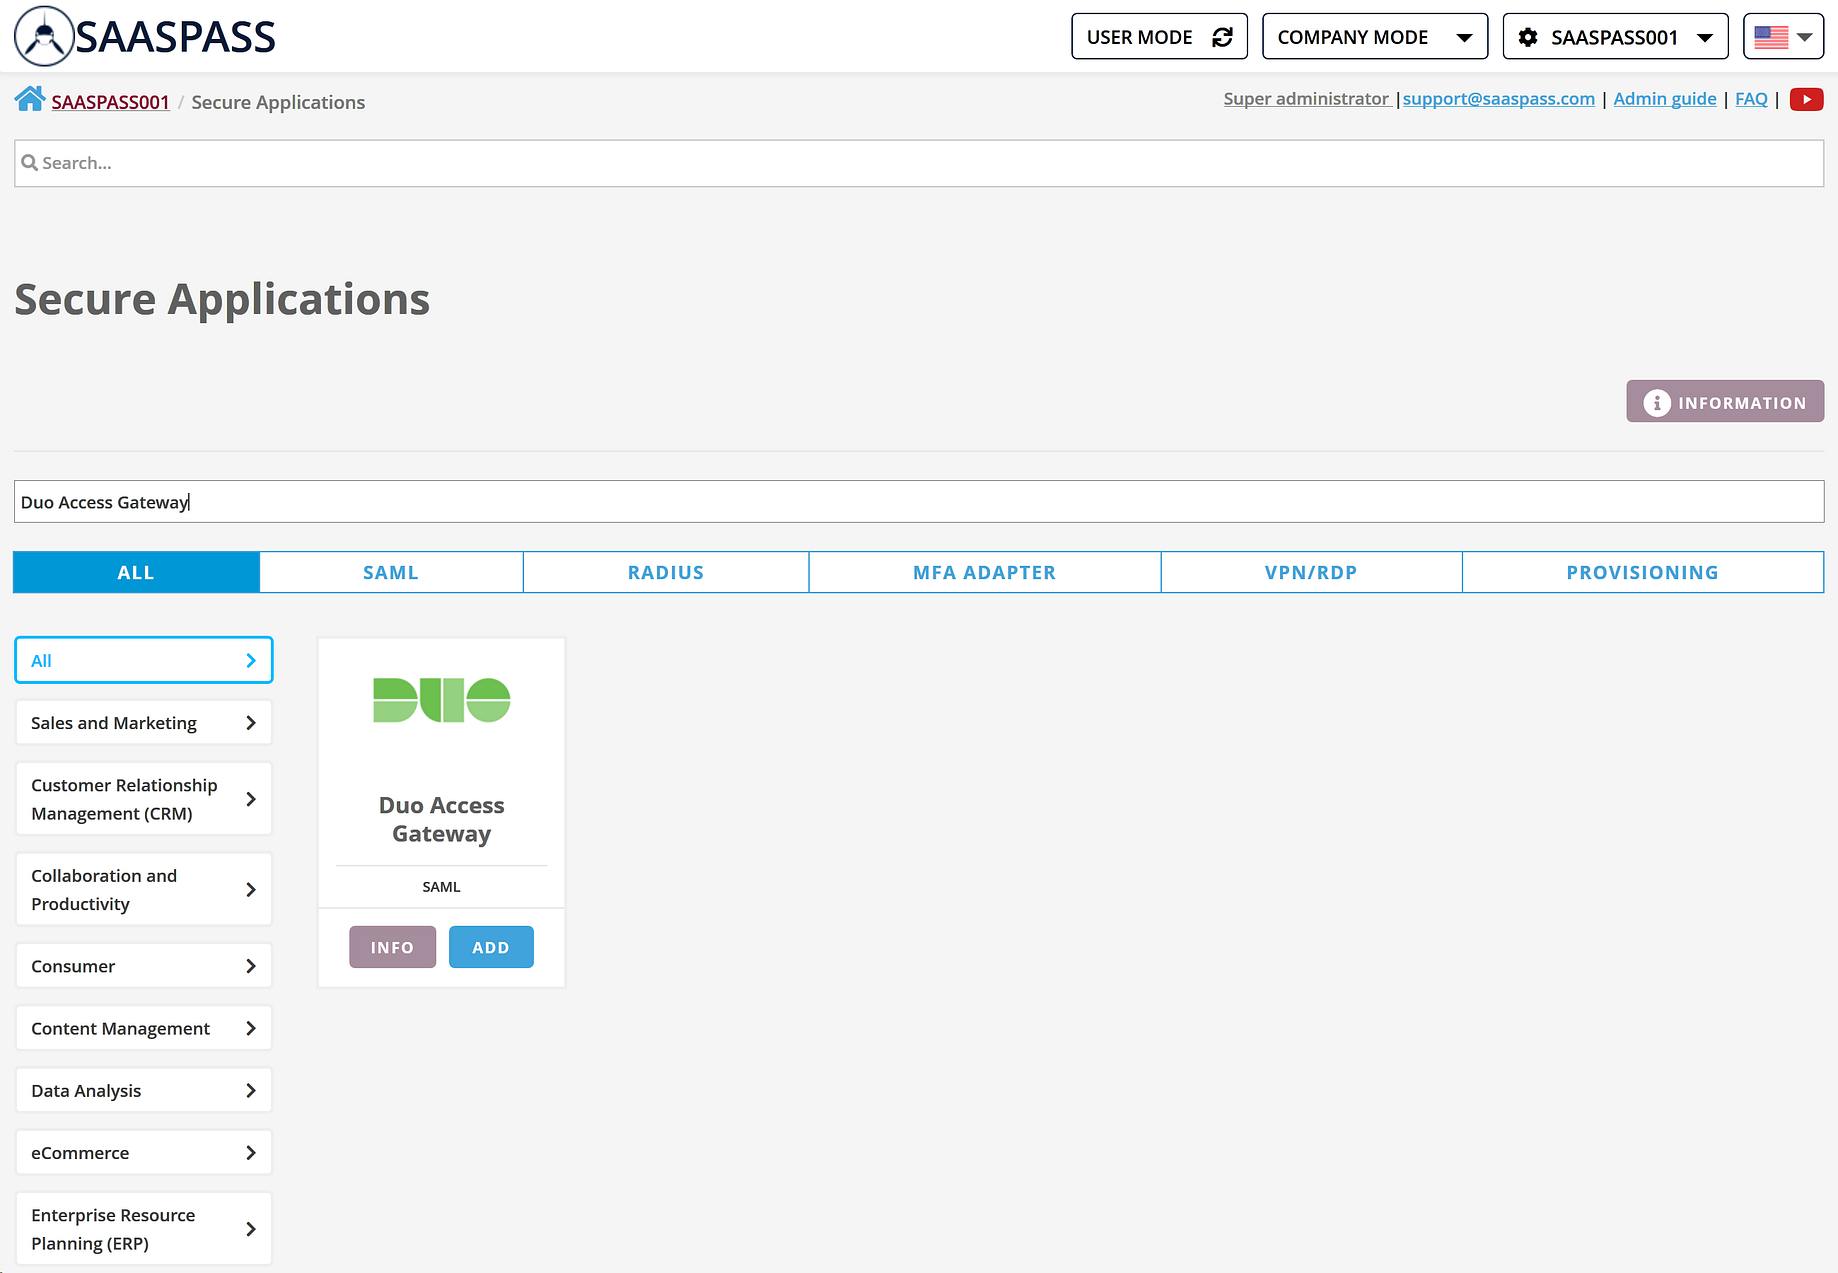The height and width of the screenshot is (1273, 1838).
Task: Click the Duo Access Gateway card title
Action: (441, 819)
